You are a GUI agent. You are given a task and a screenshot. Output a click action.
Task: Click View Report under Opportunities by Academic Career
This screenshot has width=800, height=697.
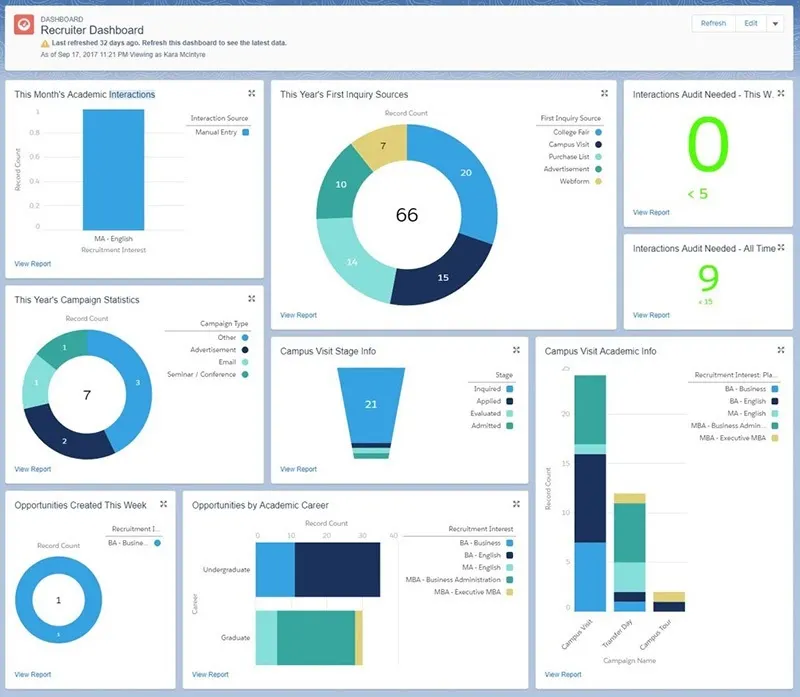(x=210, y=674)
